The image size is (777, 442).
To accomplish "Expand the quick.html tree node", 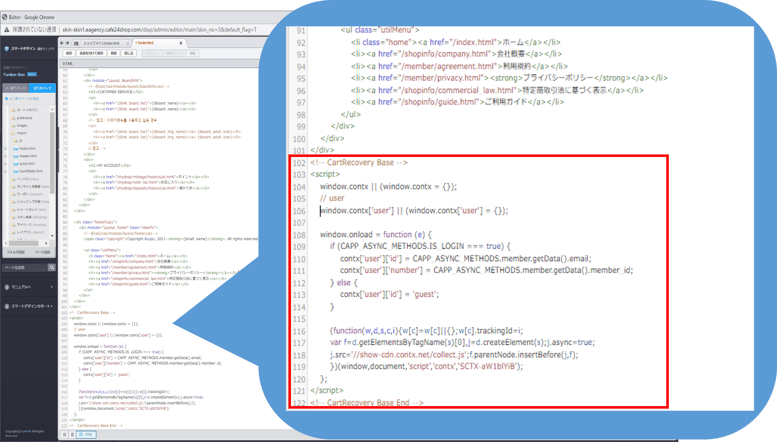I will pos(5,164).
